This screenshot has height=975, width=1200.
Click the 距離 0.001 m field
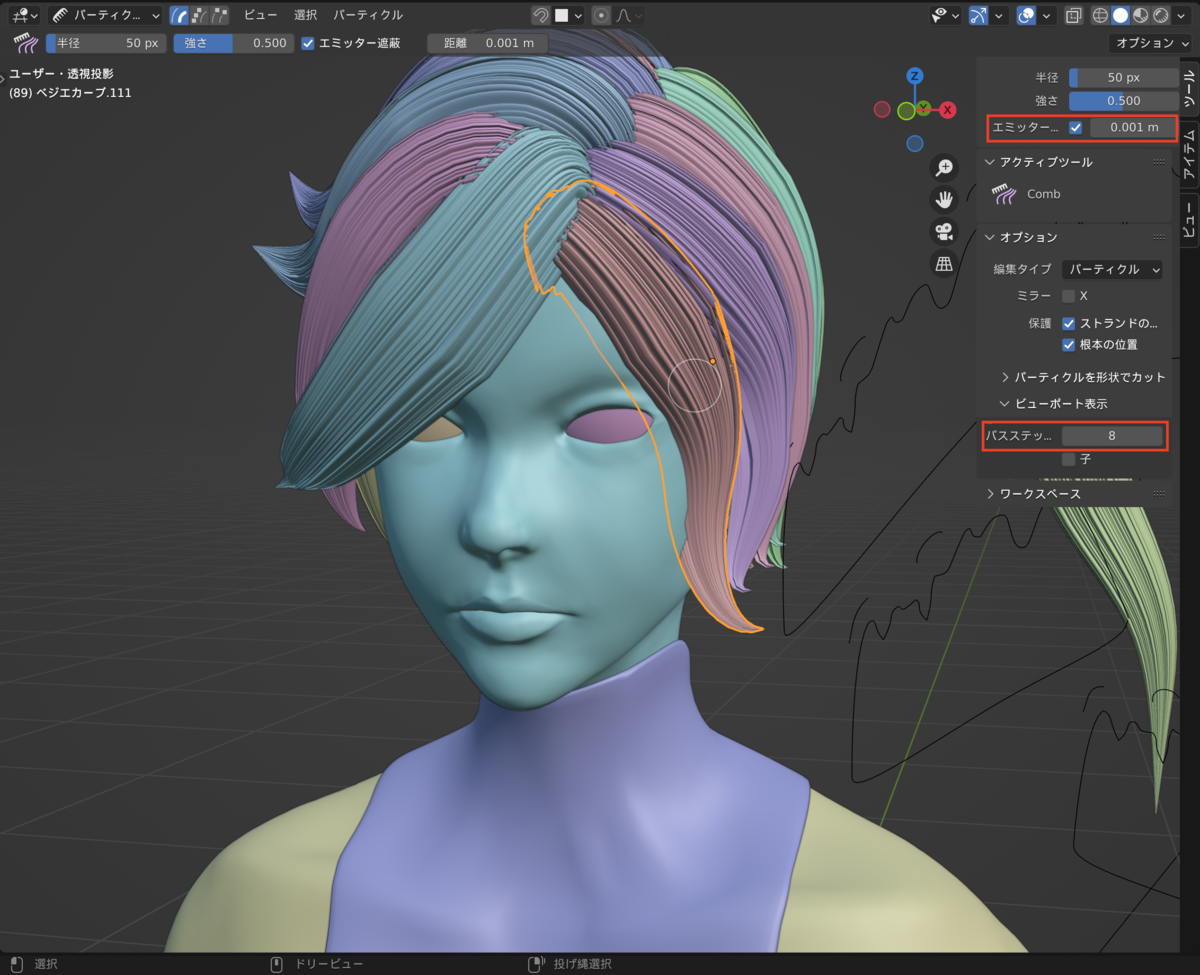(487, 43)
